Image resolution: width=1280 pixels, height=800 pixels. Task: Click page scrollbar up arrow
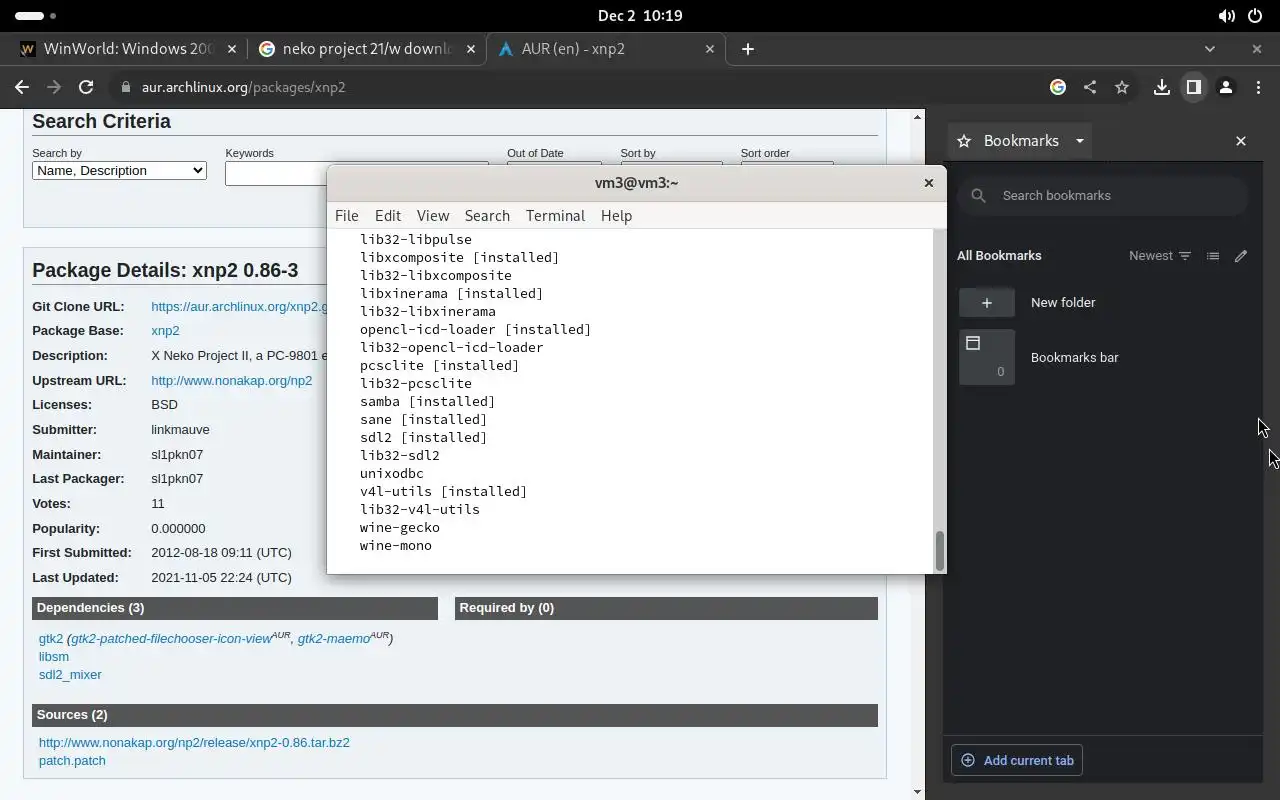[918, 117]
